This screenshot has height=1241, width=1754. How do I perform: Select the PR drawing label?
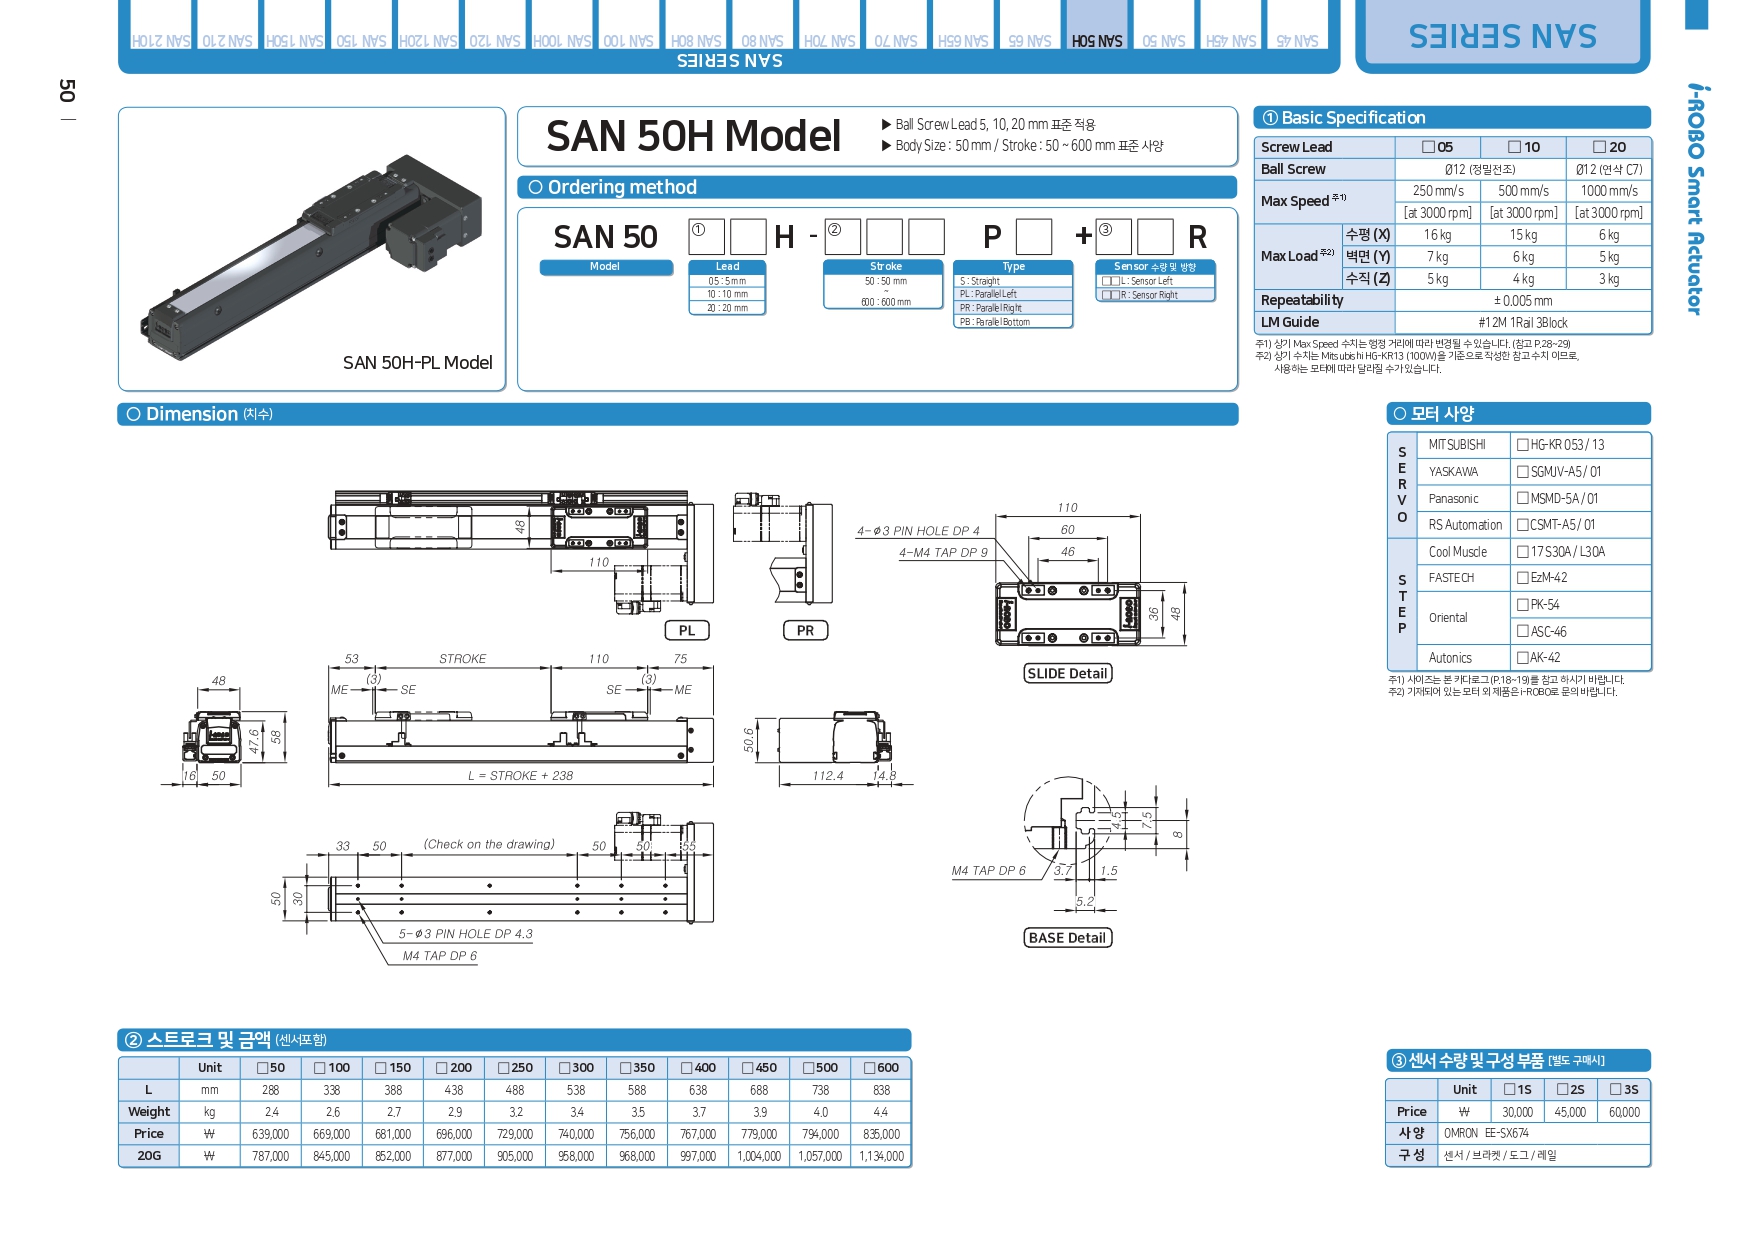click(x=805, y=631)
